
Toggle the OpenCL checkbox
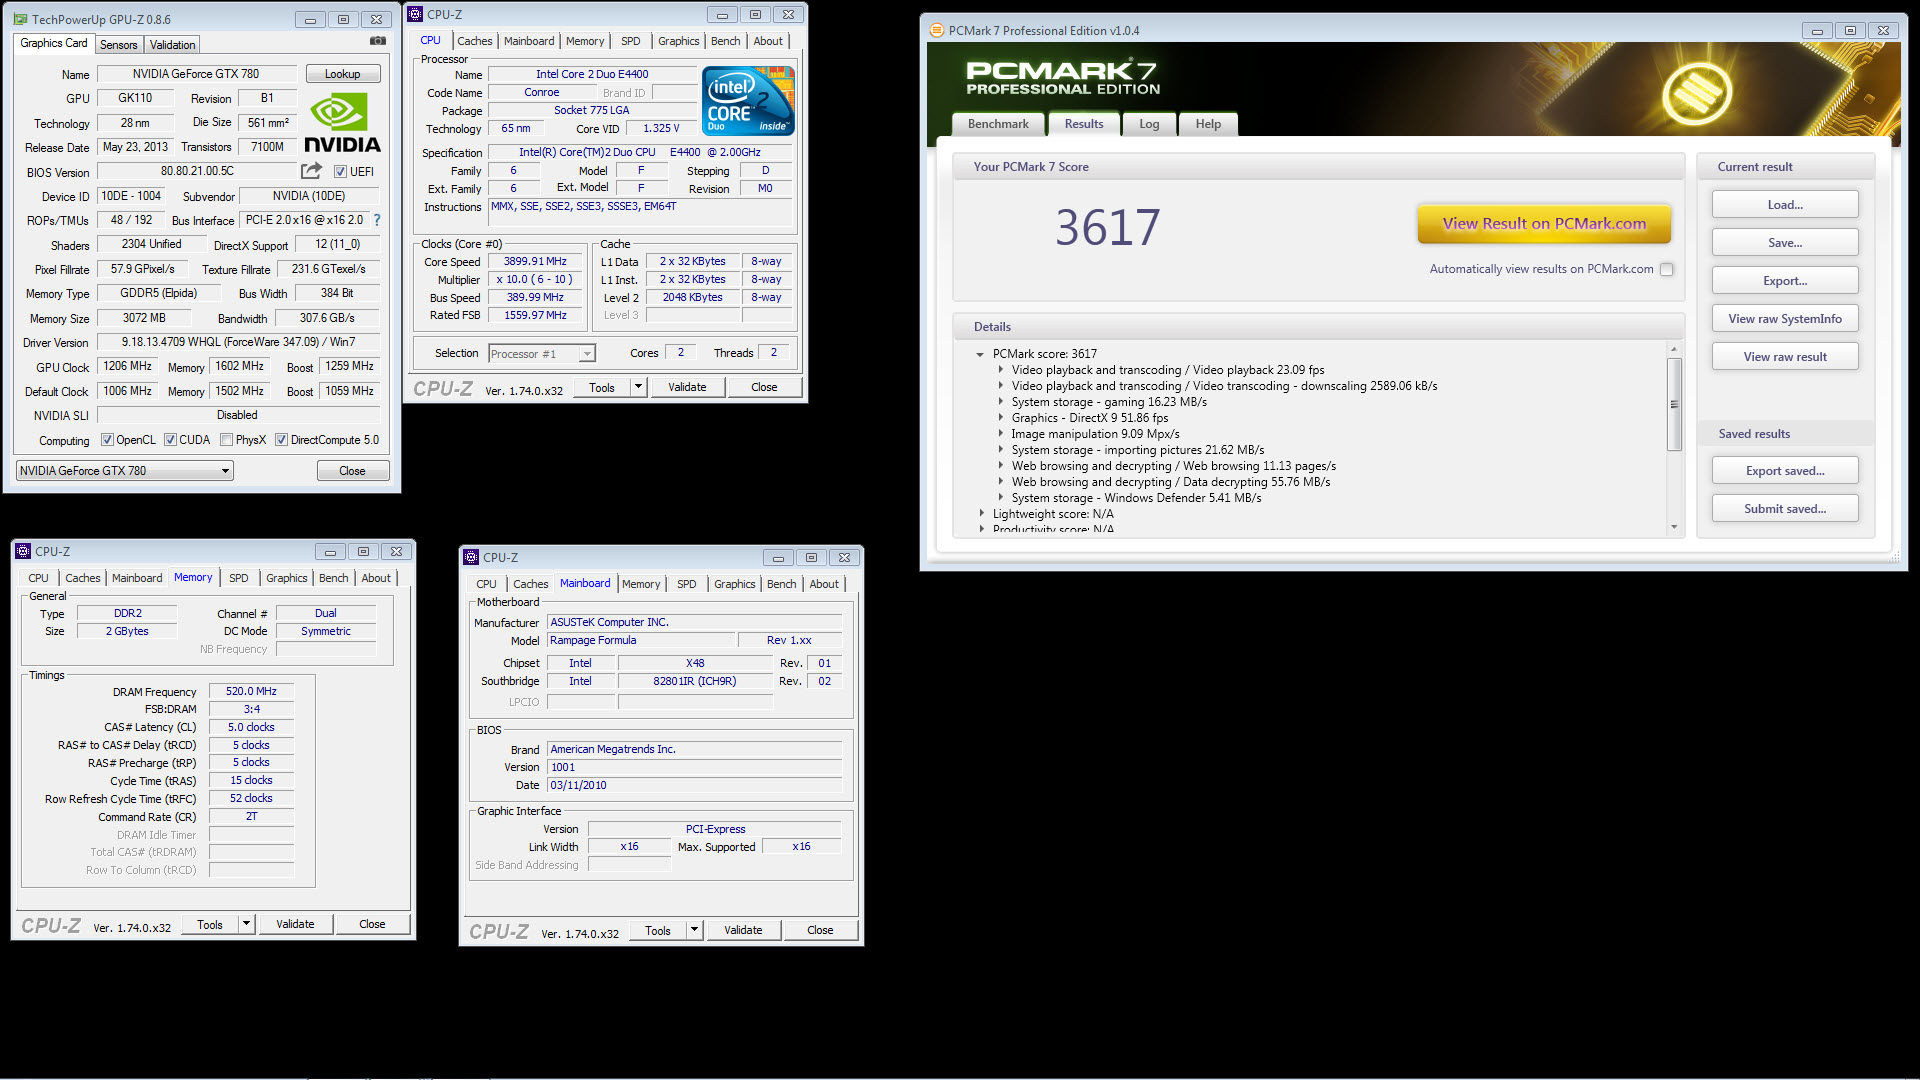(x=107, y=440)
